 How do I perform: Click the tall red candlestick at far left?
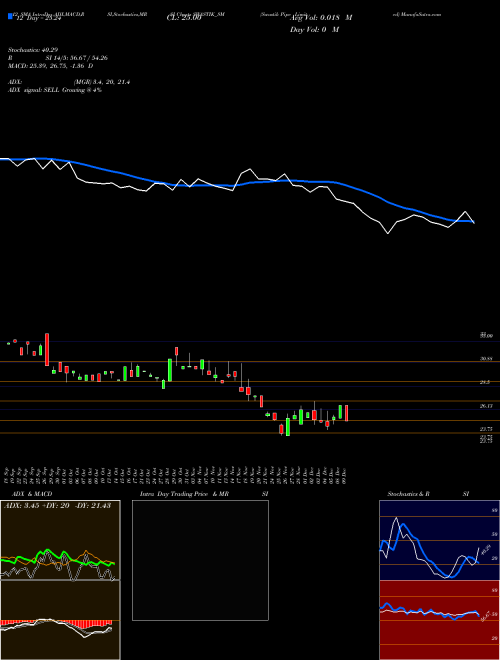pyautogui.click(x=47, y=349)
